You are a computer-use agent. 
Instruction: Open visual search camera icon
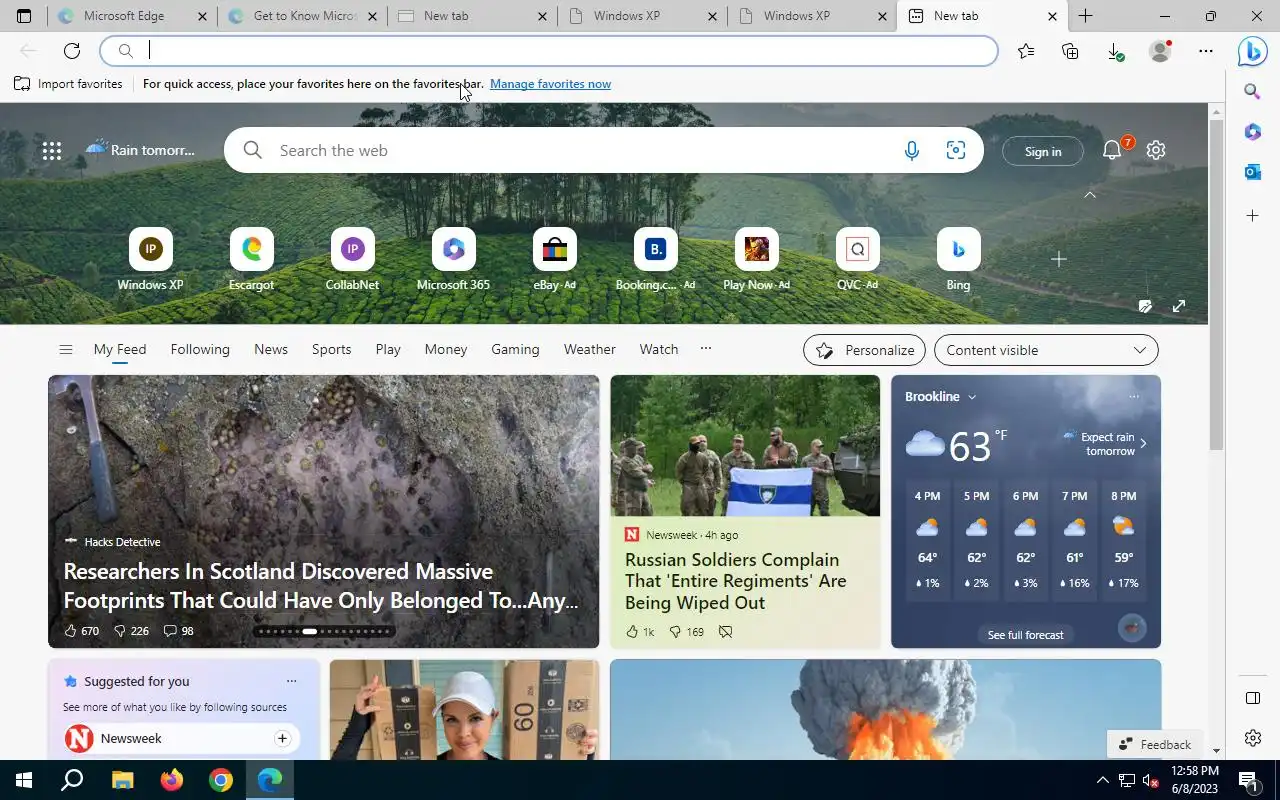coord(956,150)
